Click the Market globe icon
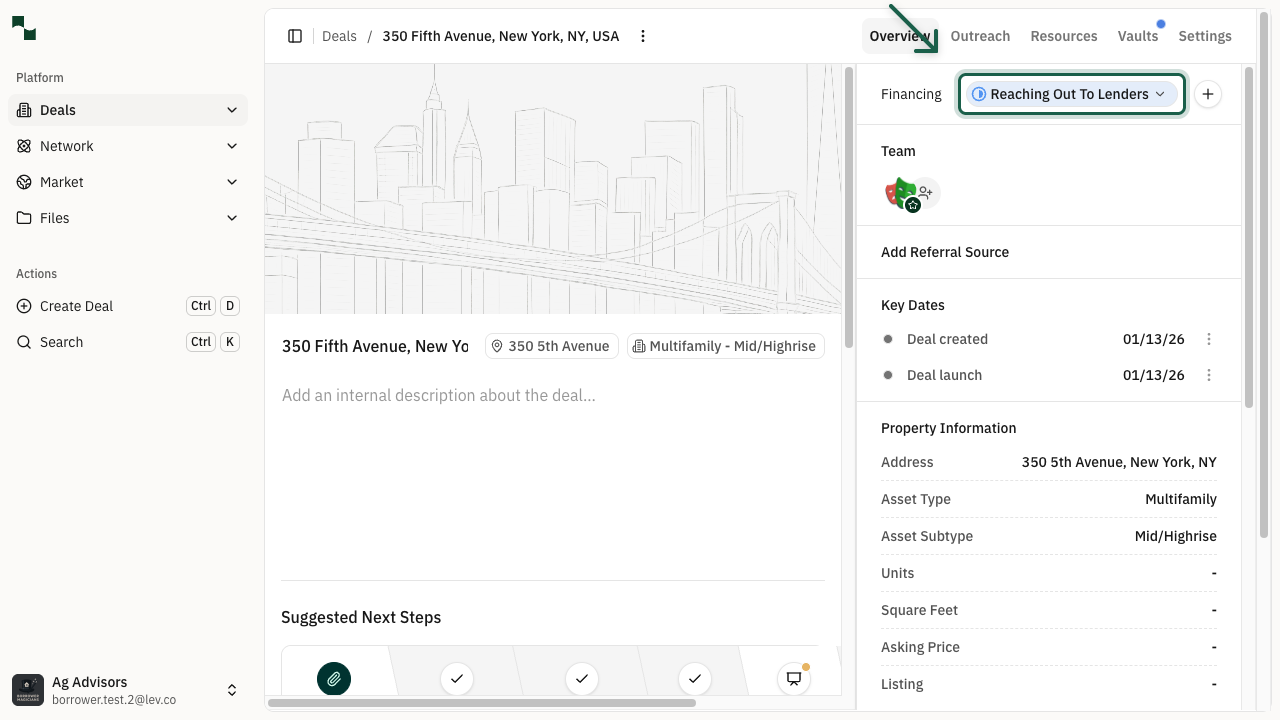 click(x=22, y=182)
